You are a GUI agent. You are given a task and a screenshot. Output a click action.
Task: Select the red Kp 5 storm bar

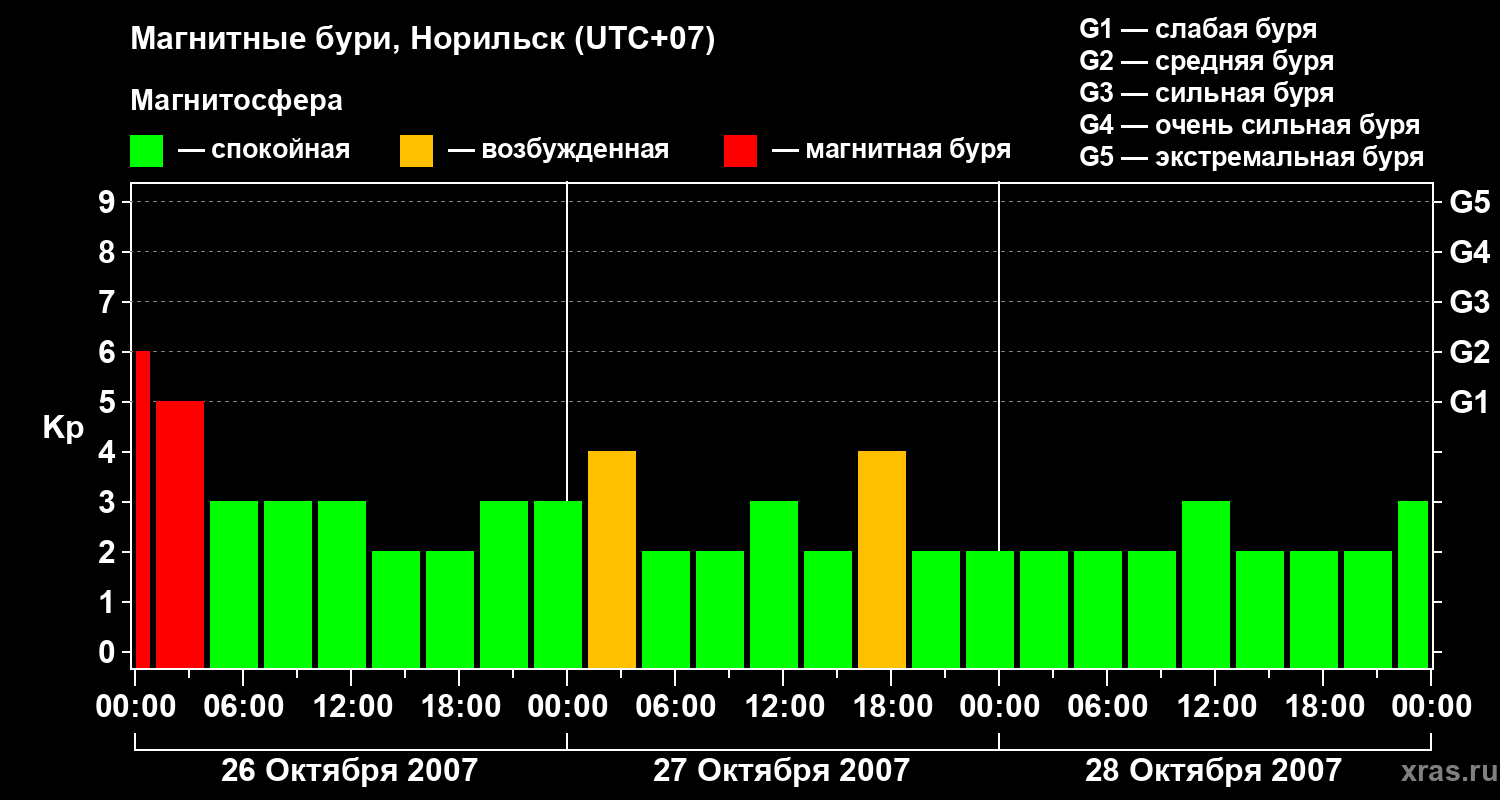coord(180,534)
